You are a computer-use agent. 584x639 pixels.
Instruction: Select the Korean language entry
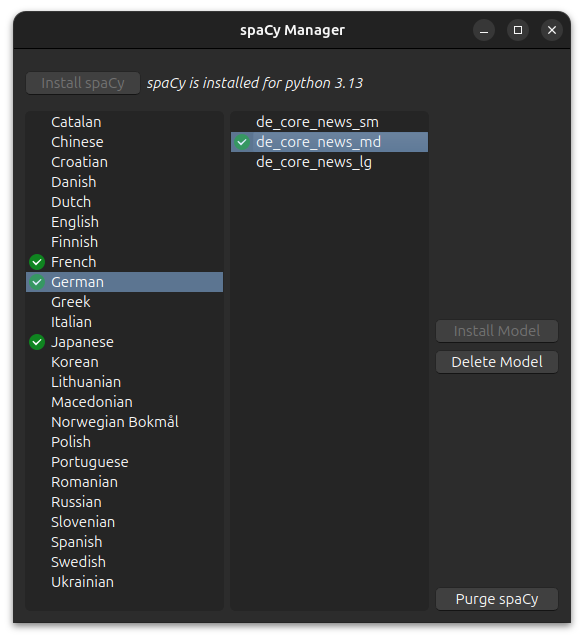point(124,362)
